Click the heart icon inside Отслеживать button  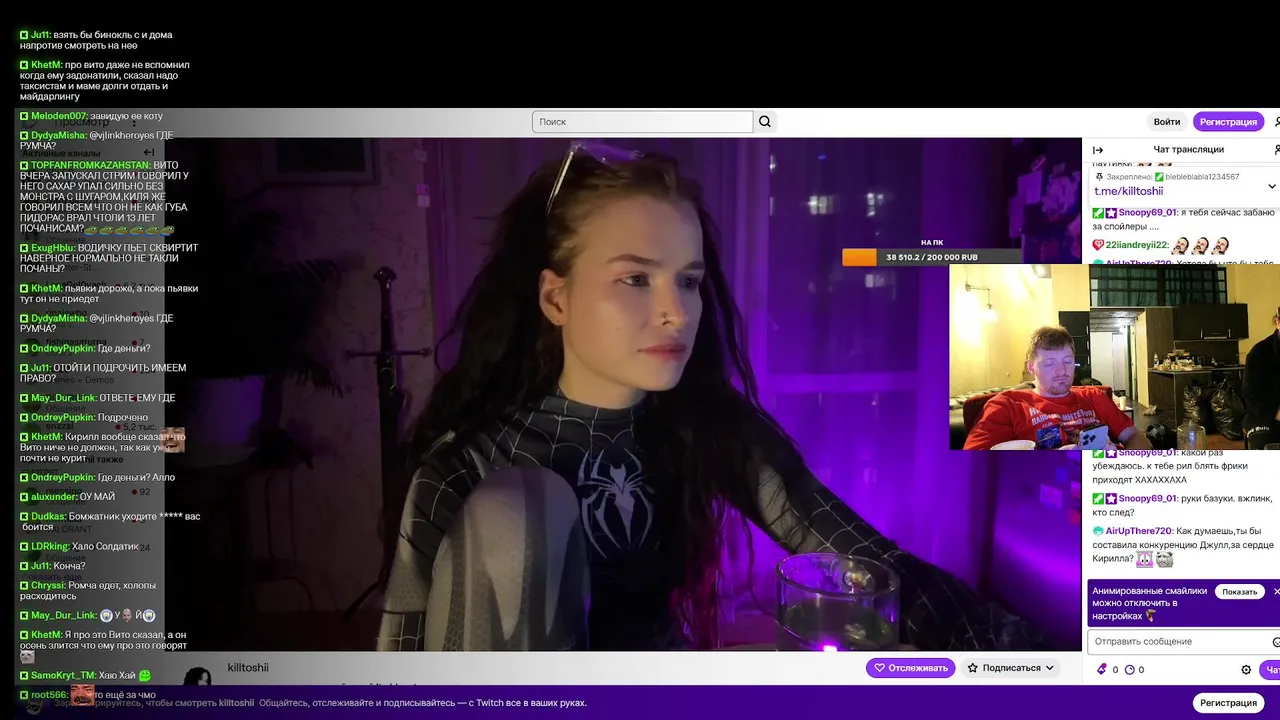click(x=880, y=668)
